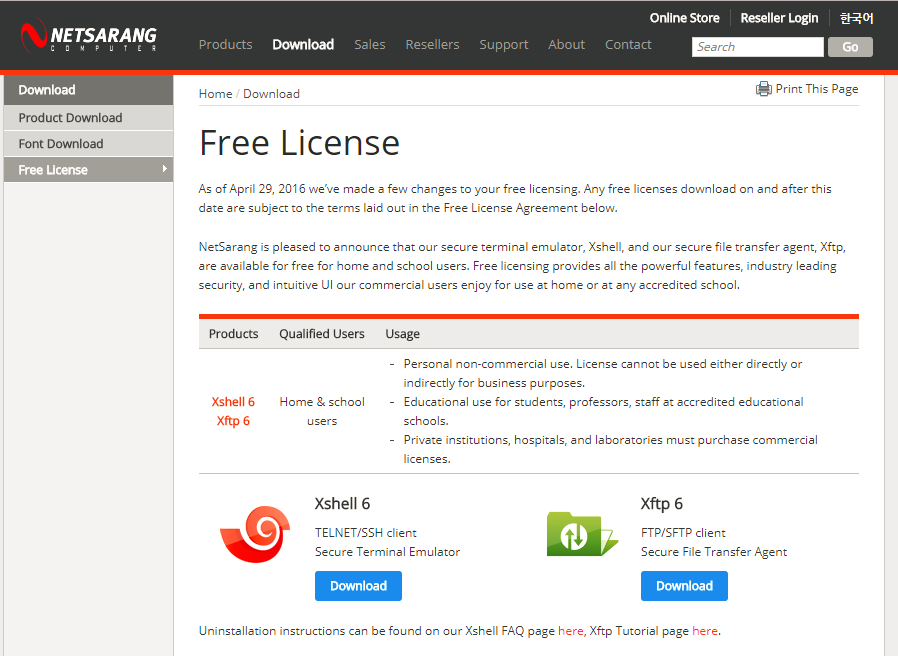The width and height of the screenshot is (898, 656).
Task: Open the Support menu
Action: click(x=503, y=45)
